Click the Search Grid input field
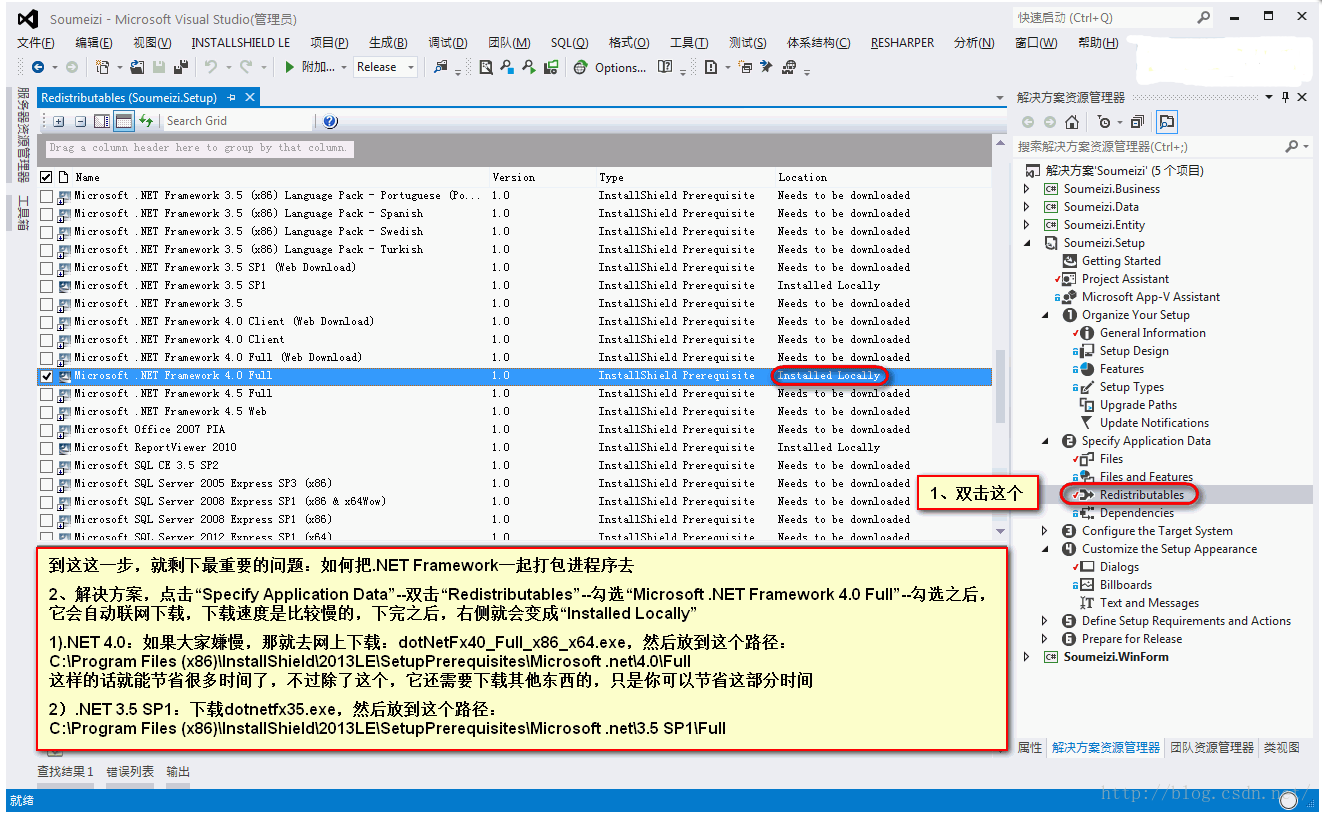The width and height of the screenshot is (1322, 813). pos(238,121)
